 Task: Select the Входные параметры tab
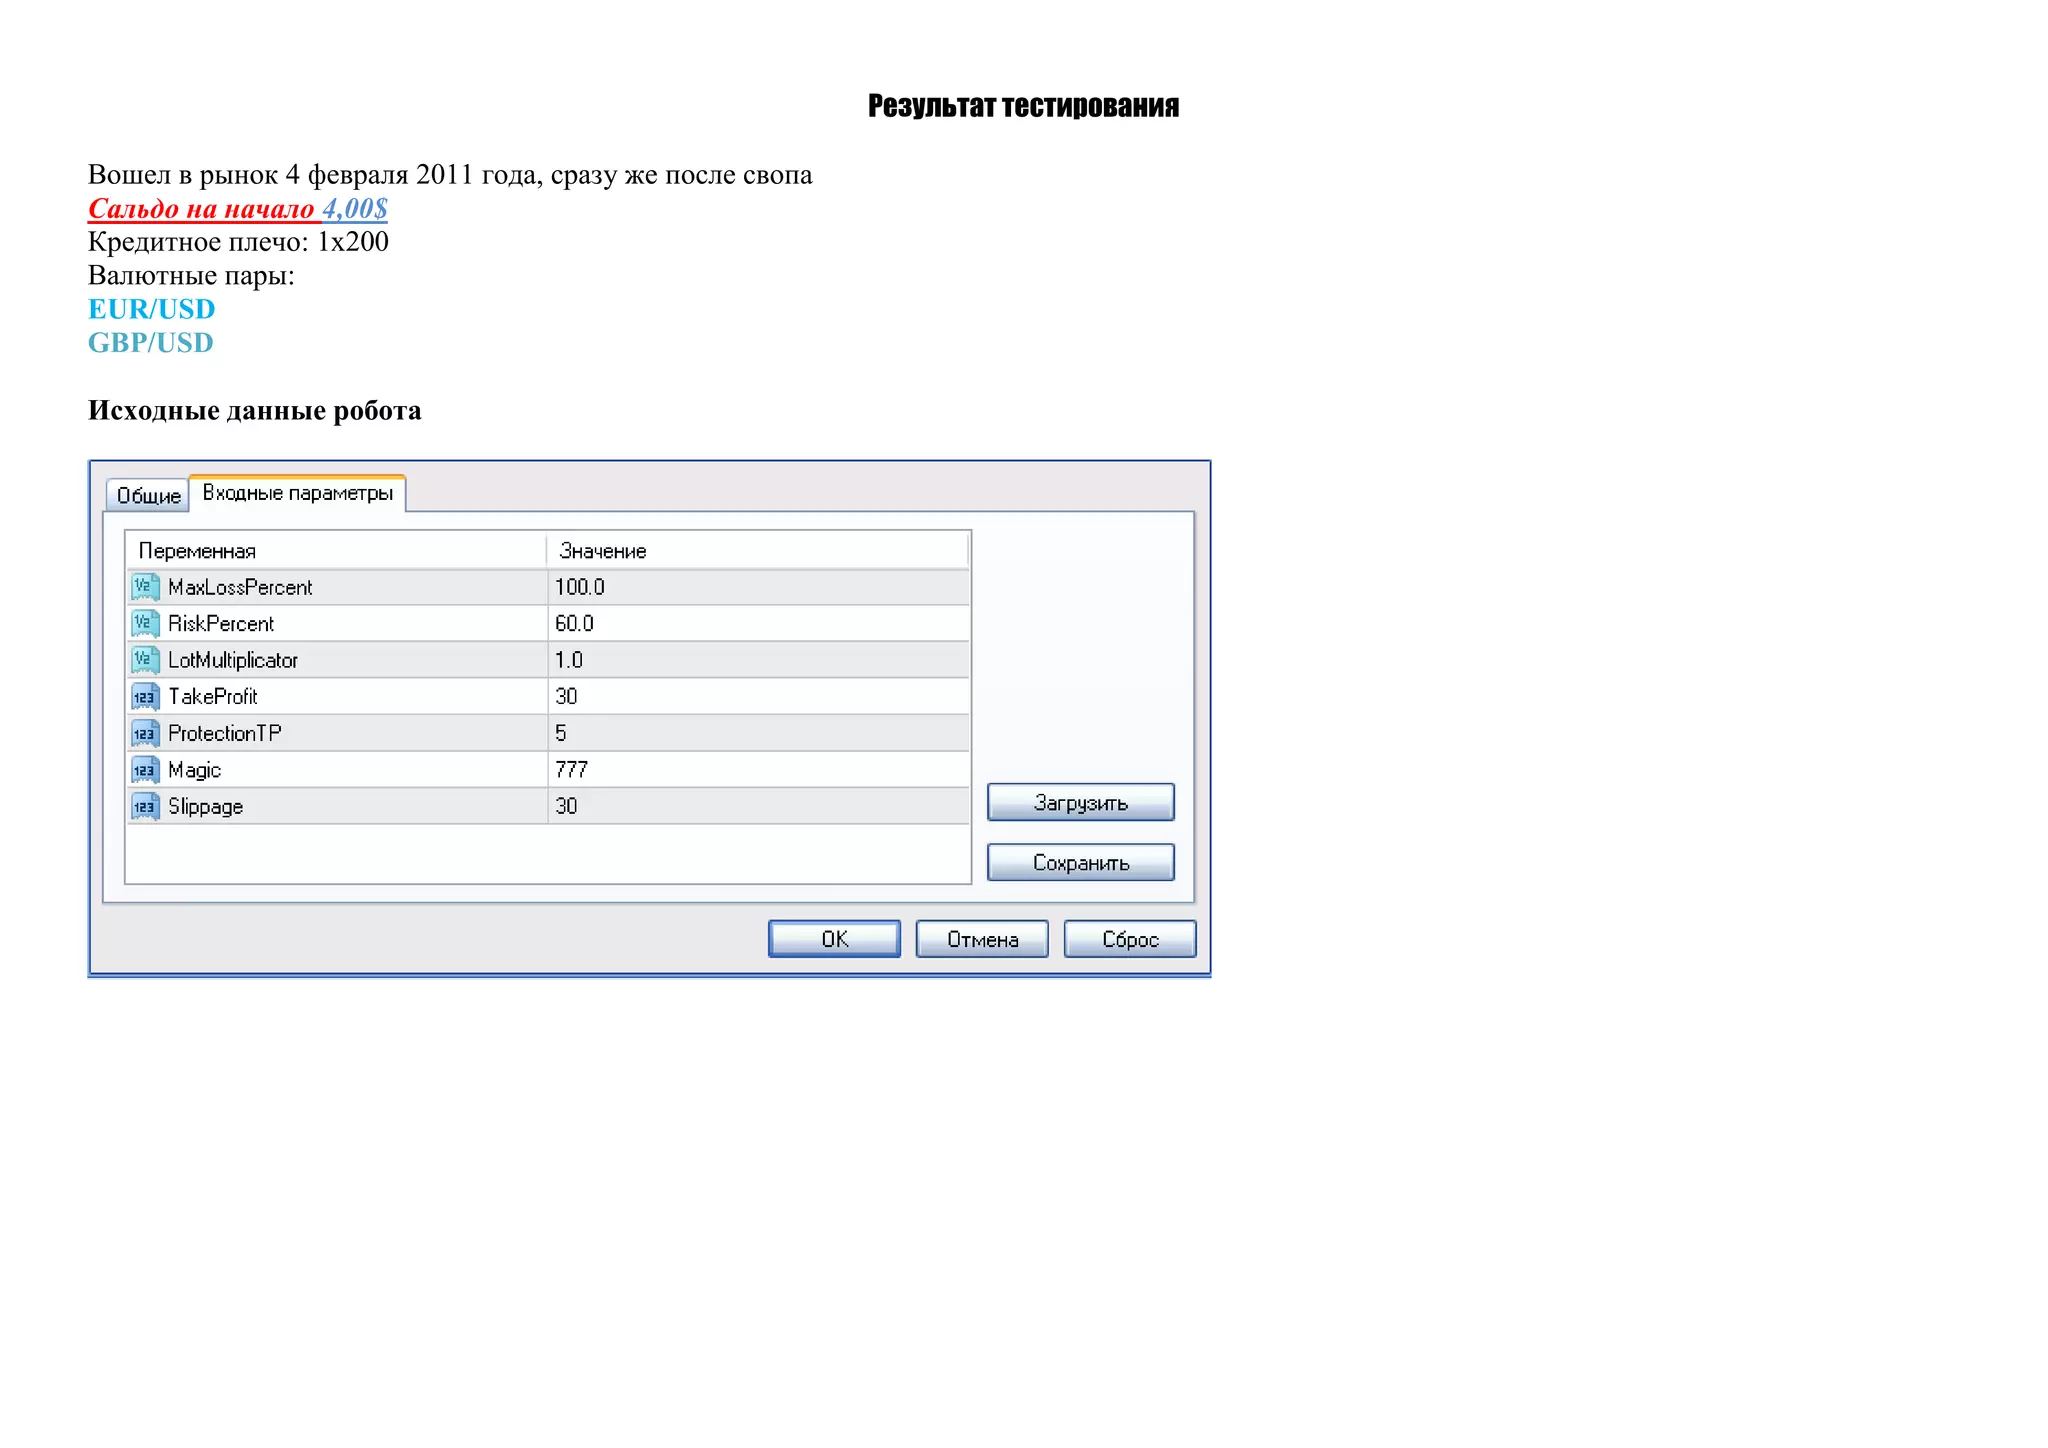click(x=297, y=493)
